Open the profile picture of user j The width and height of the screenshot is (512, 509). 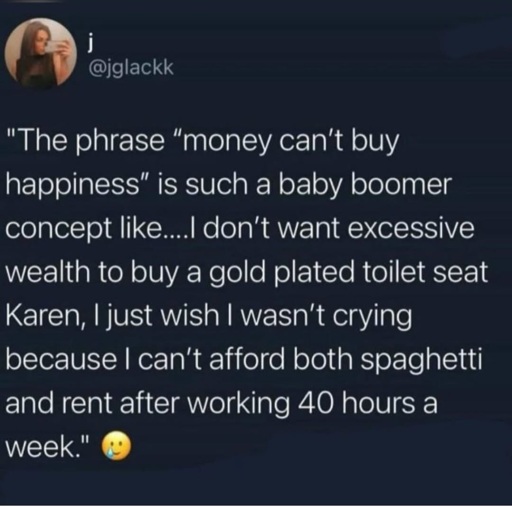[41, 53]
